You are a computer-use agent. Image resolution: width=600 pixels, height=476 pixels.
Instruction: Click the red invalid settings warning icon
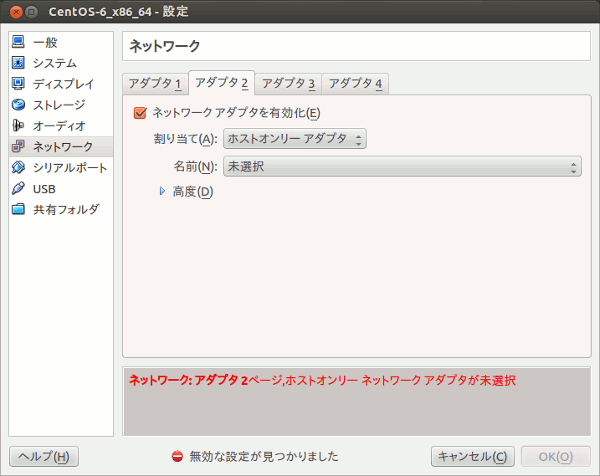tap(177, 457)
